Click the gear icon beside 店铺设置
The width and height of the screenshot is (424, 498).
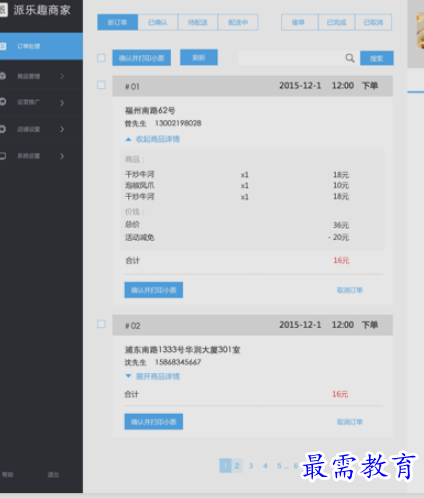[3, 129]
